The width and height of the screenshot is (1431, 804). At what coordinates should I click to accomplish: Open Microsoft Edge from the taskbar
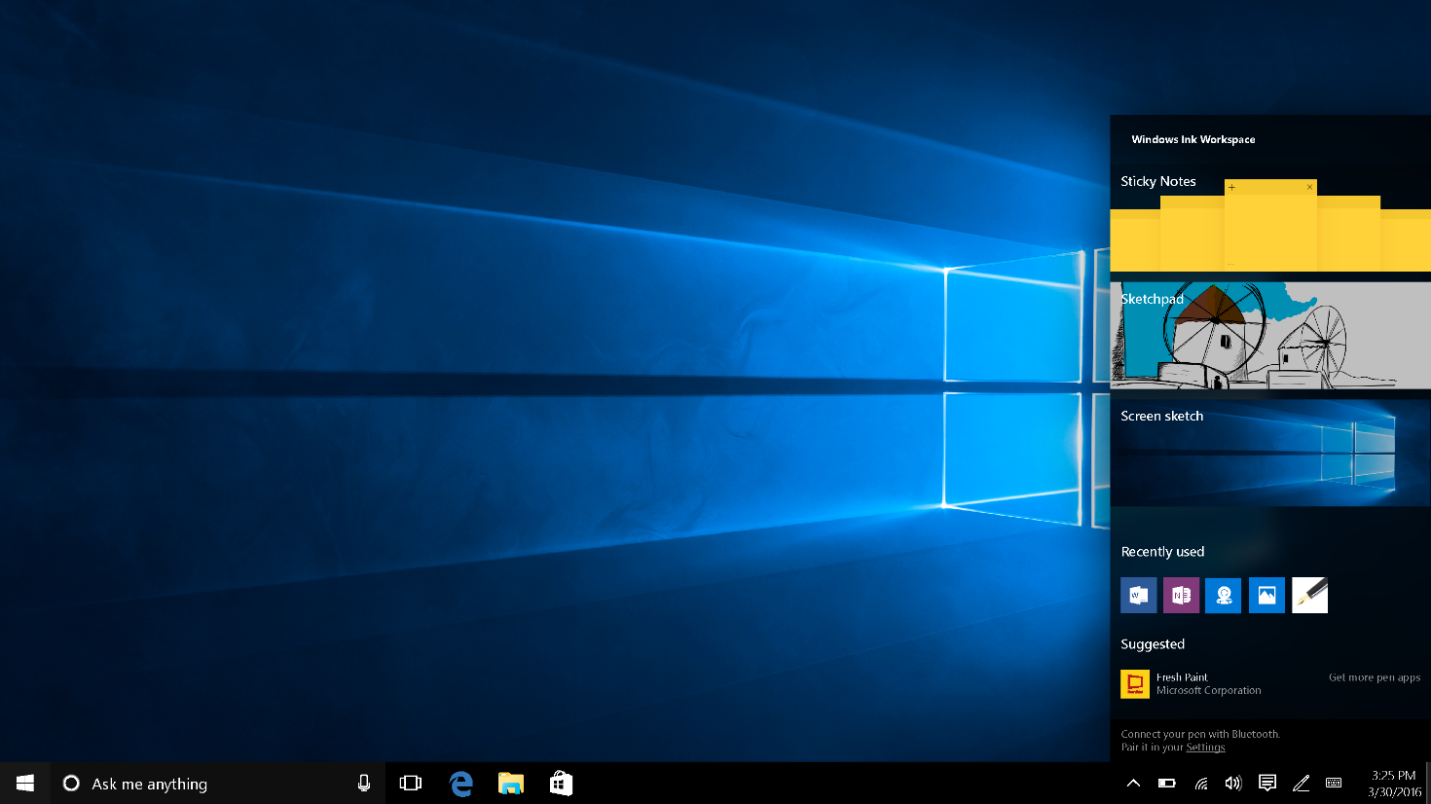[x=461, y=783]
